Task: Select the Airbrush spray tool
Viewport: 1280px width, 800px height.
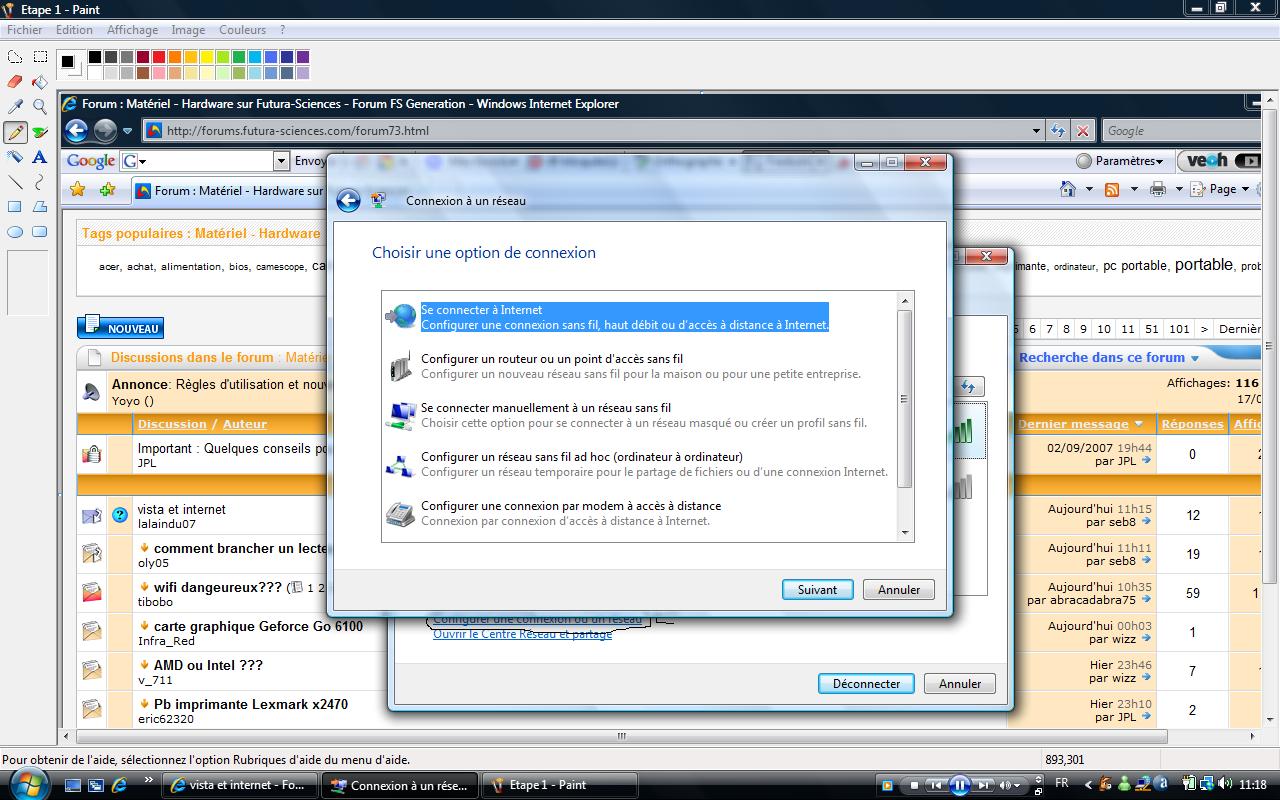Action: (x=15, y=157)
